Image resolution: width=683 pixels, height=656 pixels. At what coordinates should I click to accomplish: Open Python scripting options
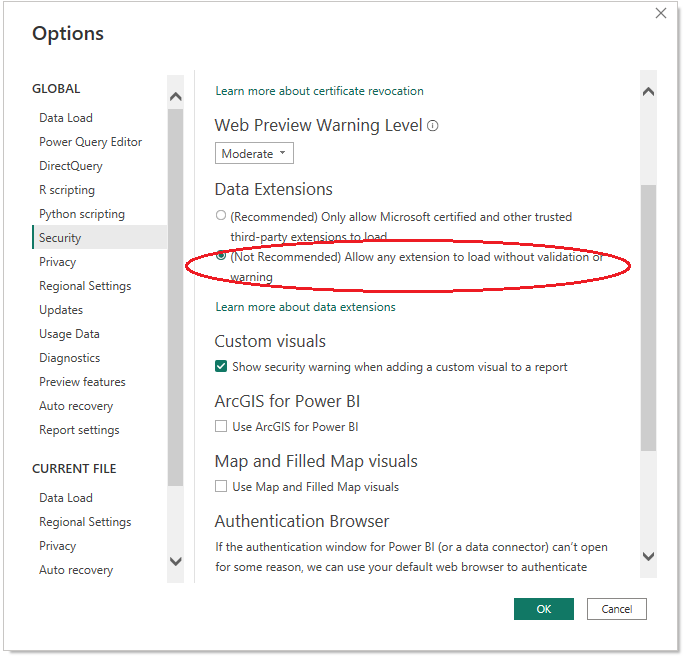pyautogui.click(x=82, y=214)
